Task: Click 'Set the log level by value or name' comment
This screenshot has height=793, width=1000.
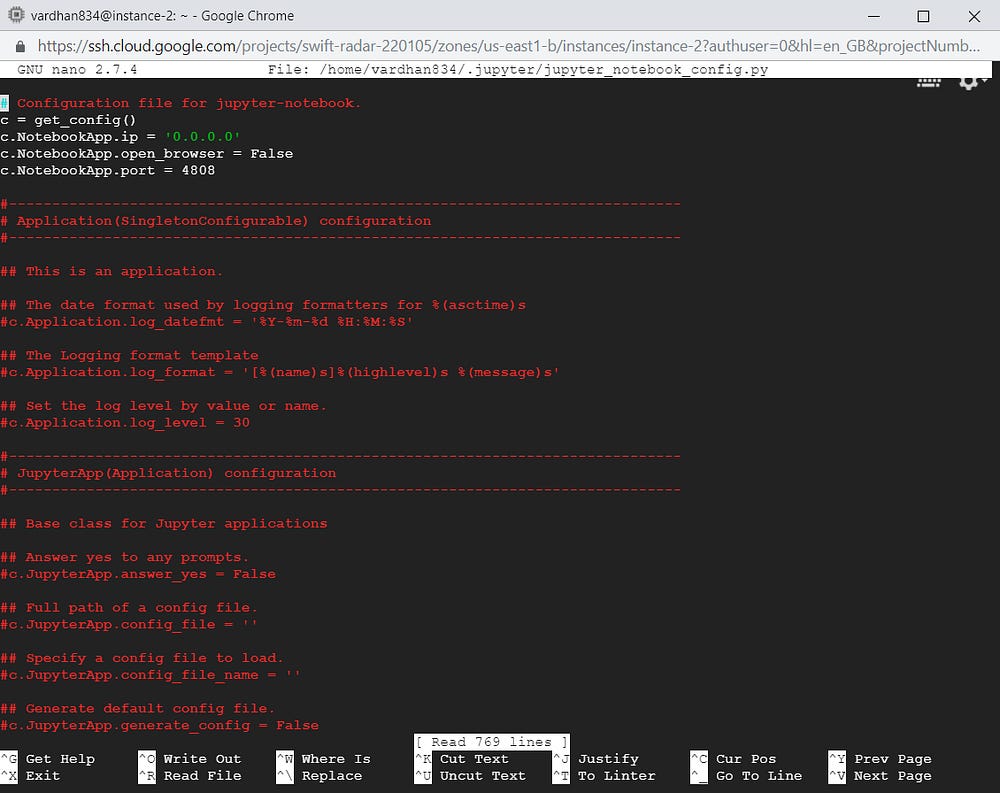Action: 163,406
